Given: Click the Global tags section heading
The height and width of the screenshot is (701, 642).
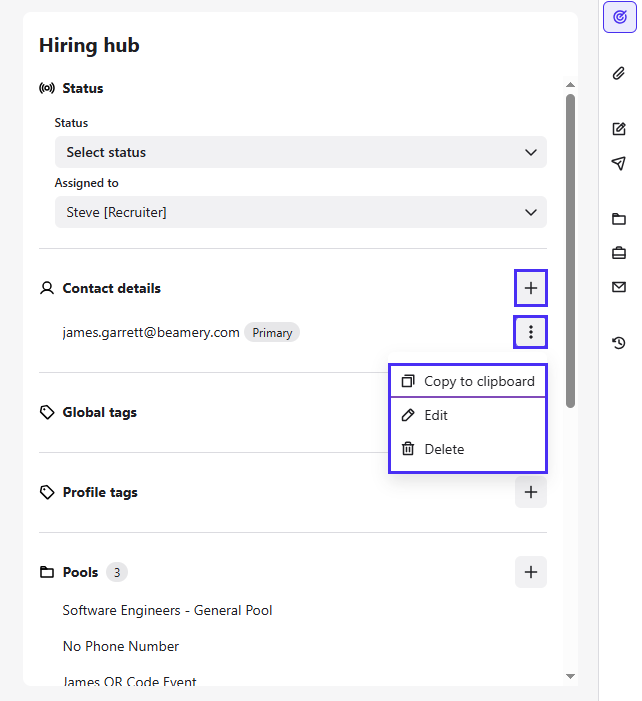Looking at the screenshot, I should tap(99, 413).
